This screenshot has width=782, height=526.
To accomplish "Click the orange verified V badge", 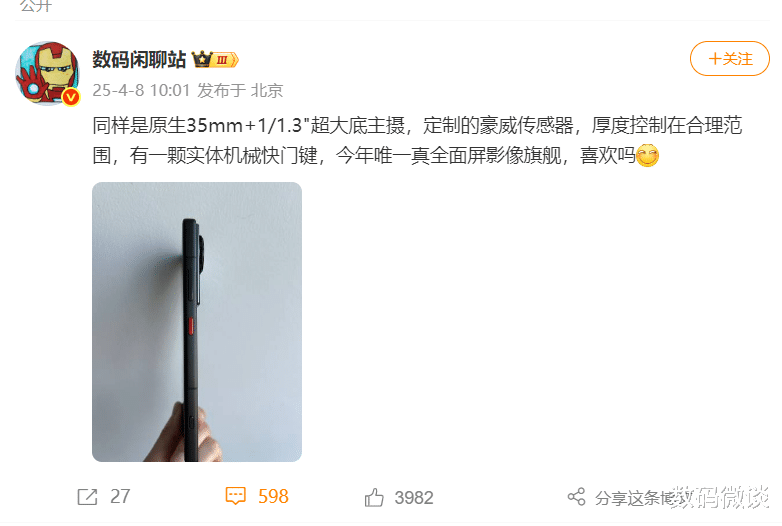I will [71, 97].
